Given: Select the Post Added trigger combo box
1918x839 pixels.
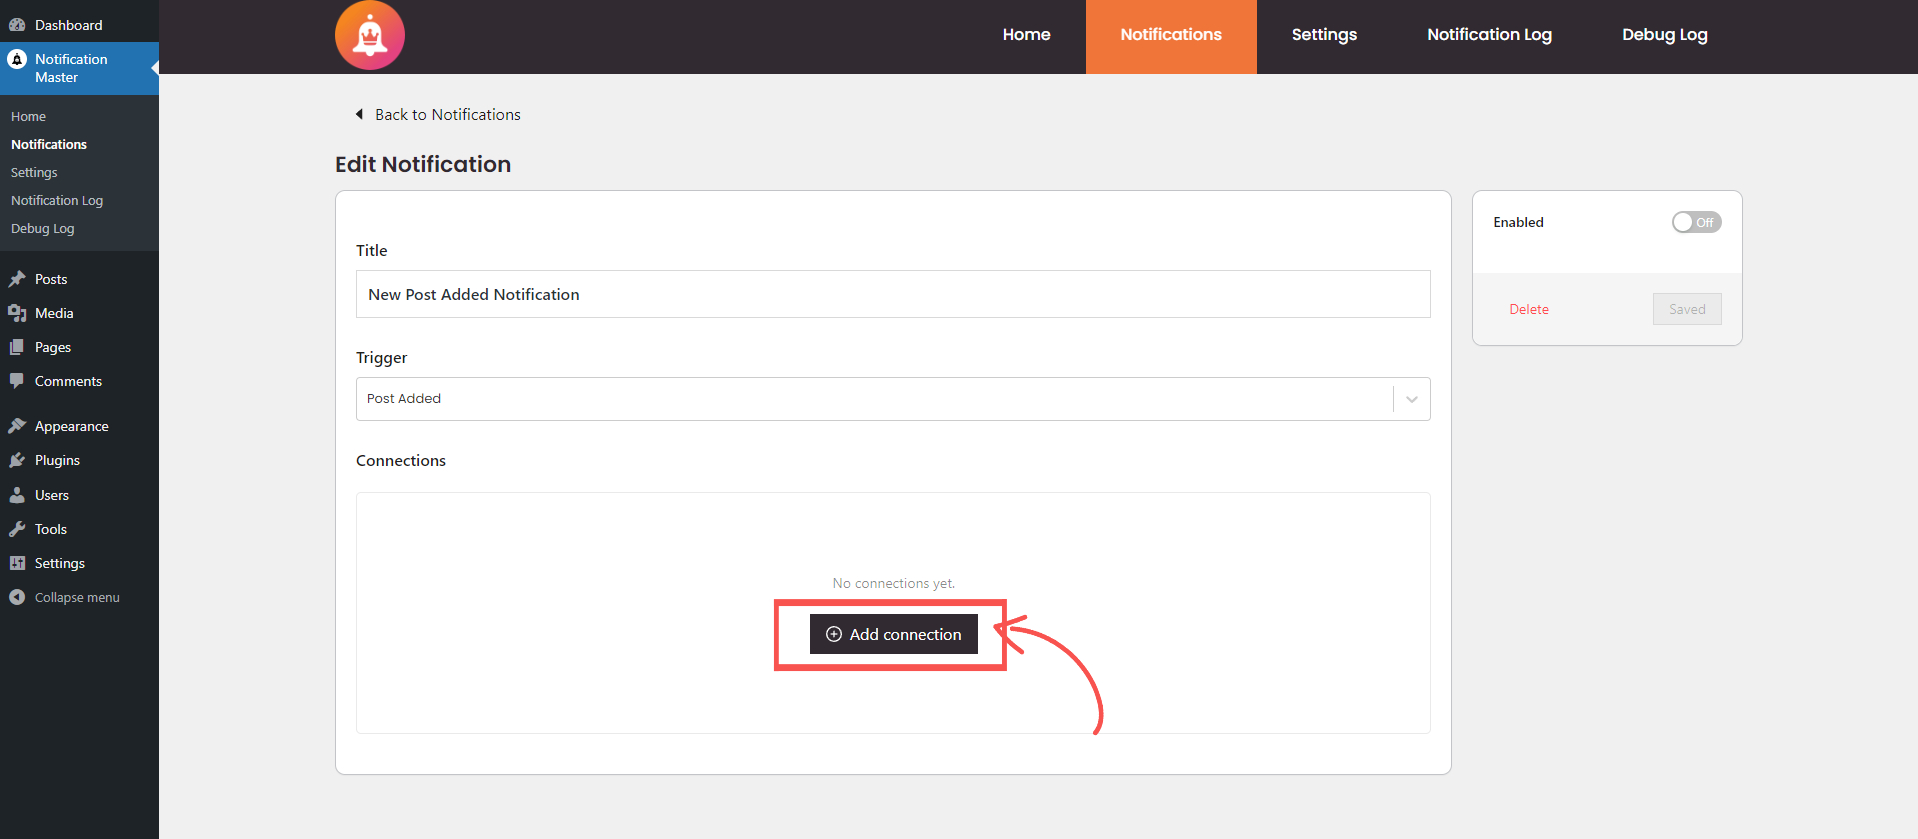Looking at the screenshot, I should tap(893, 399).
